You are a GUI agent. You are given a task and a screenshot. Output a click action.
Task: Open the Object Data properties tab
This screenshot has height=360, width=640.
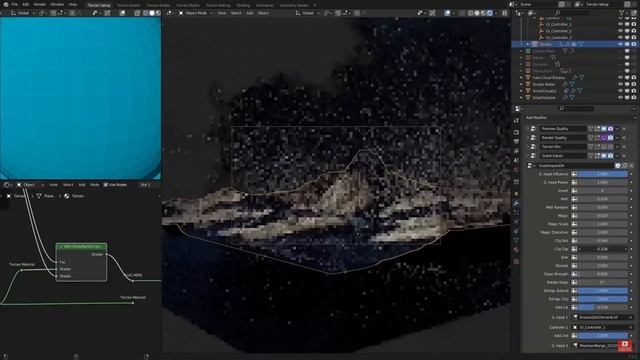[516, 240]
